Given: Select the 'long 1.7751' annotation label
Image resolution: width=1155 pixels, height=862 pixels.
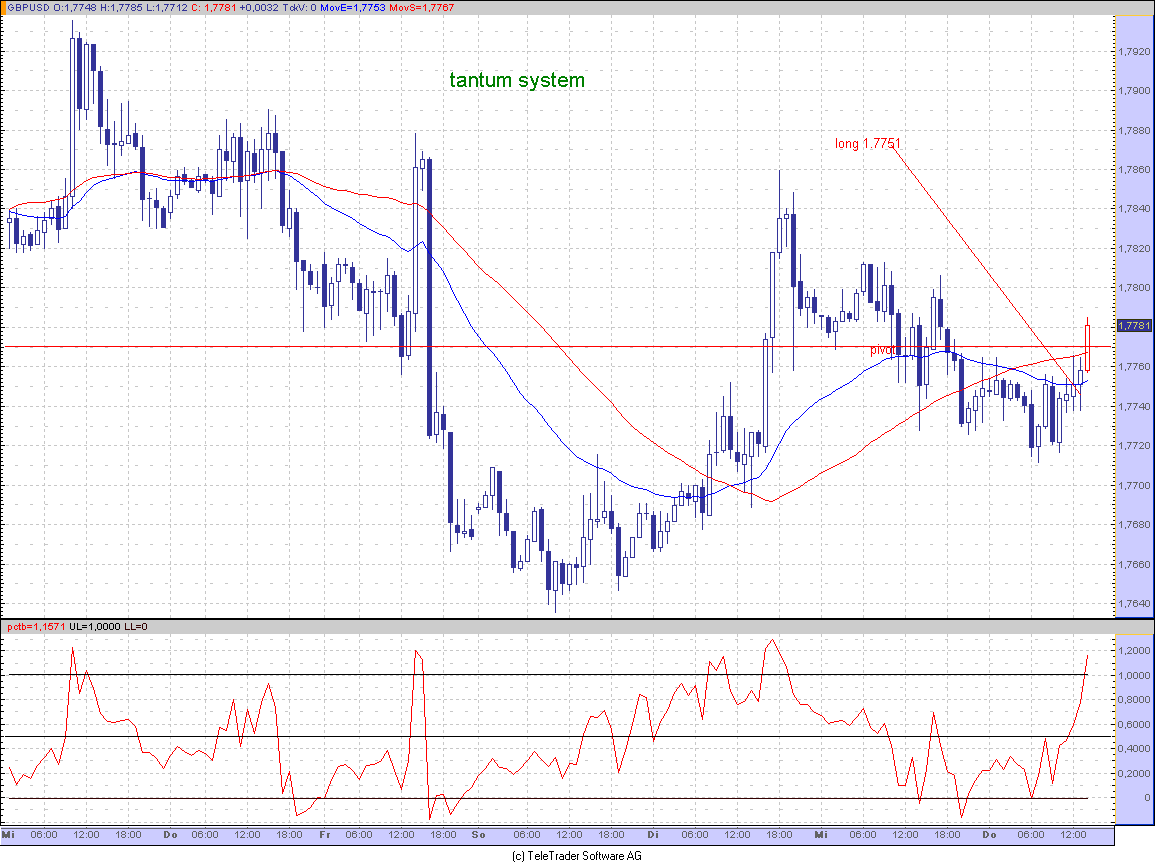Looking at the screenshot, I should (867, 144).
